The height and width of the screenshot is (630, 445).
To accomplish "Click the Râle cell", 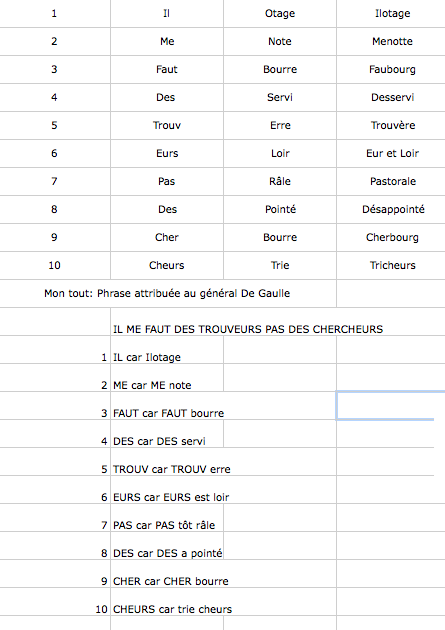I will pyautogui.click(x=280, y=182).
